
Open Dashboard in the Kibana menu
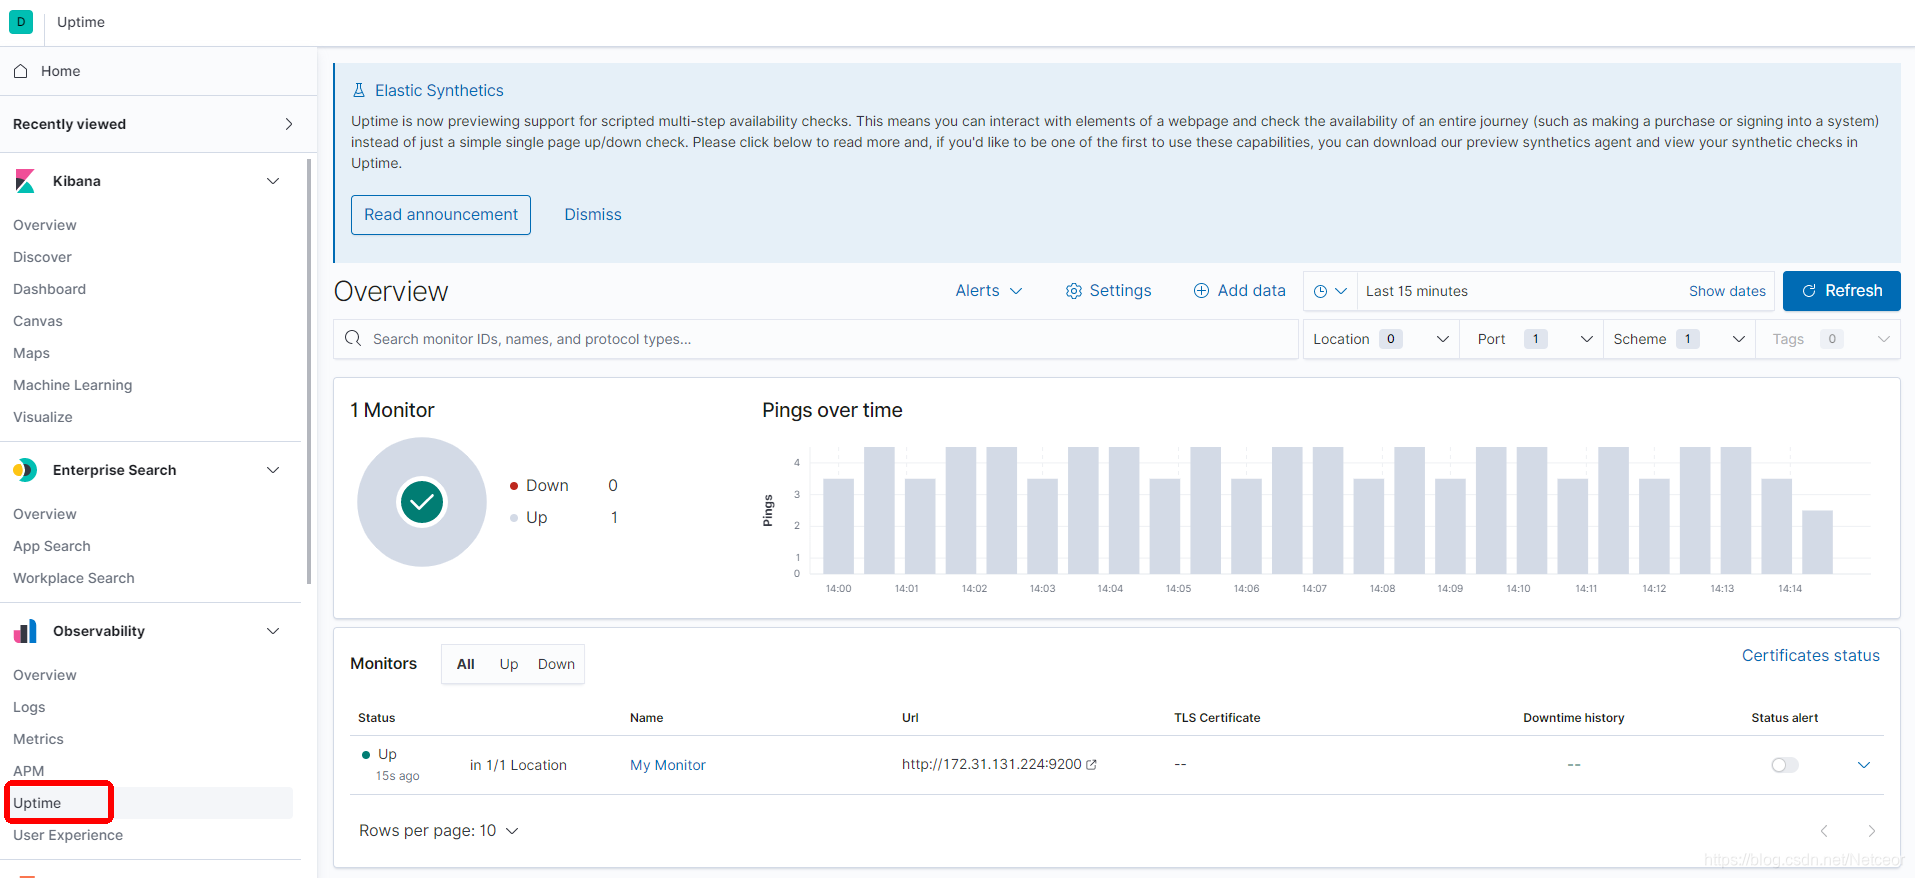[49, 289]
